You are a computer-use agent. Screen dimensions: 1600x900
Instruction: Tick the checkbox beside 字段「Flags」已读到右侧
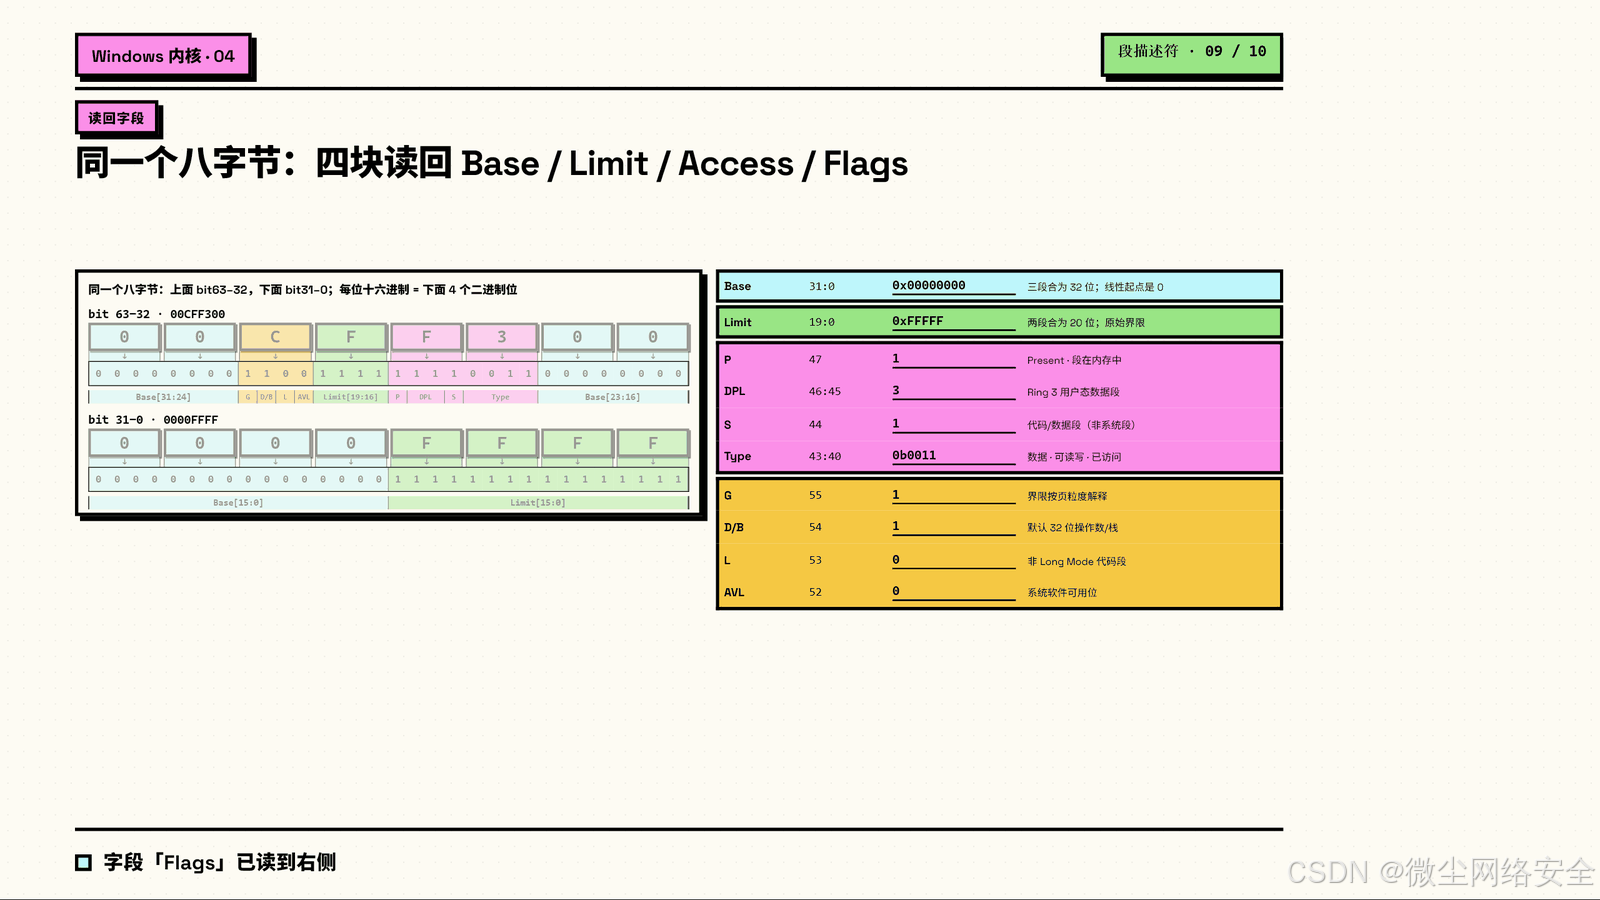[x=84, y=863]
